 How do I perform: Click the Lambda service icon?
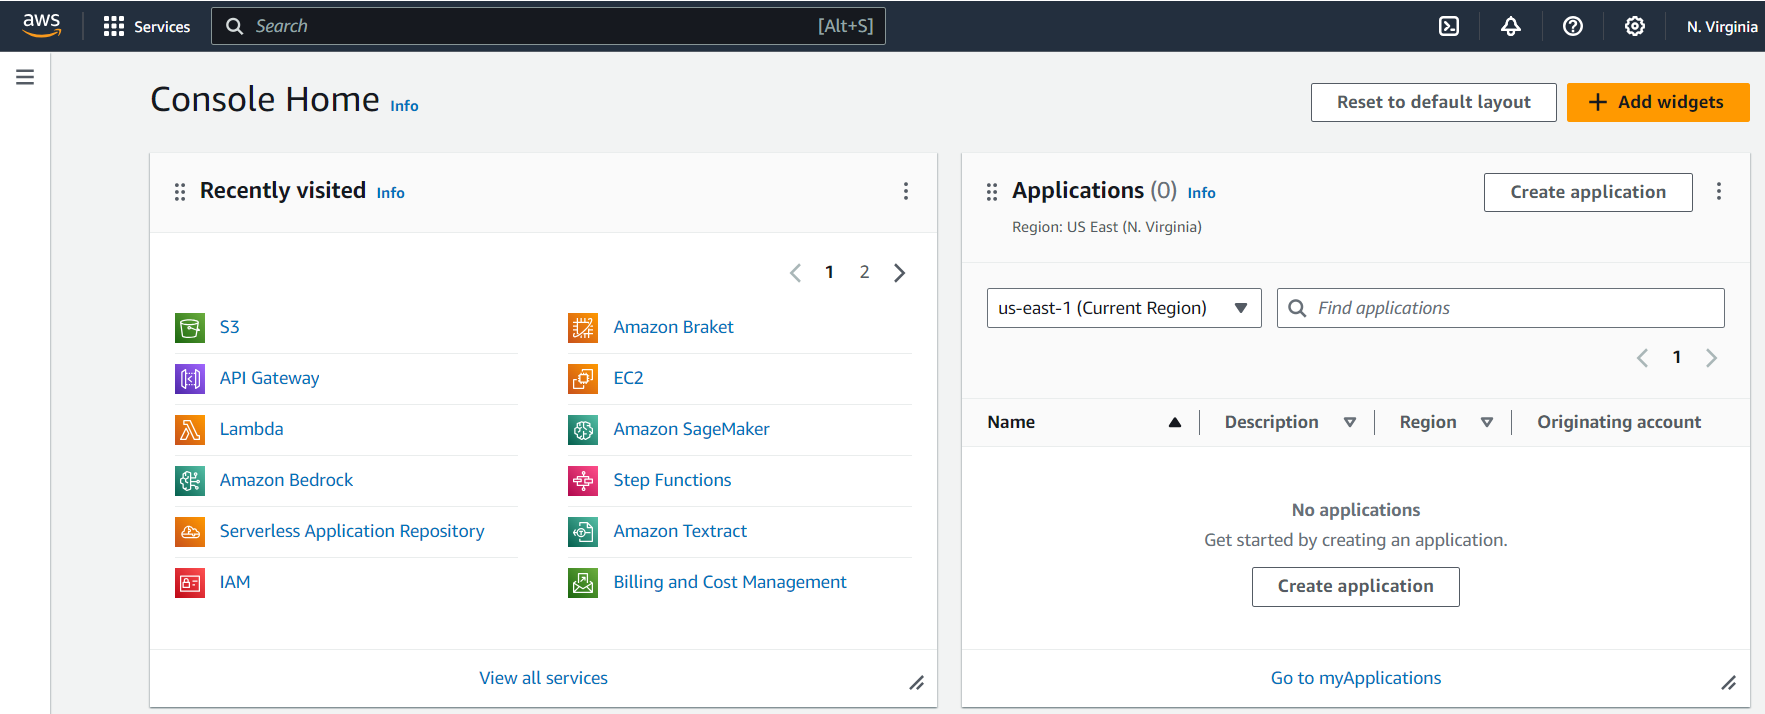(x=190, y=429)
